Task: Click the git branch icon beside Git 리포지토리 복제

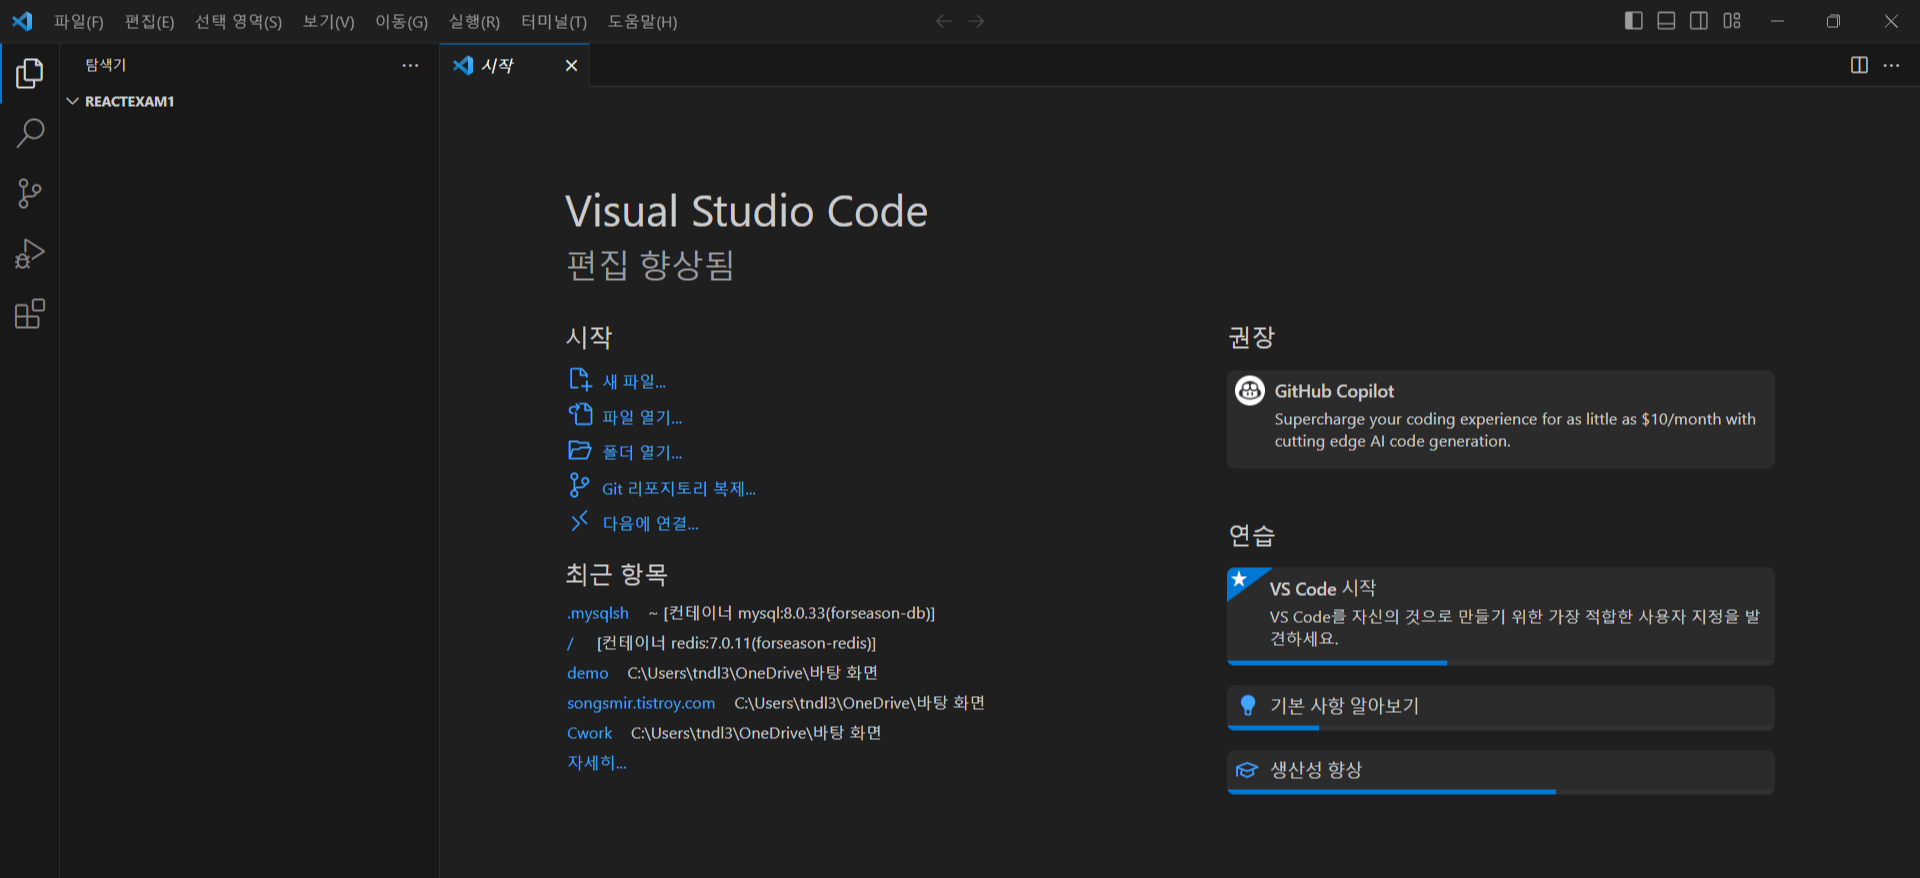Action: 579,485
